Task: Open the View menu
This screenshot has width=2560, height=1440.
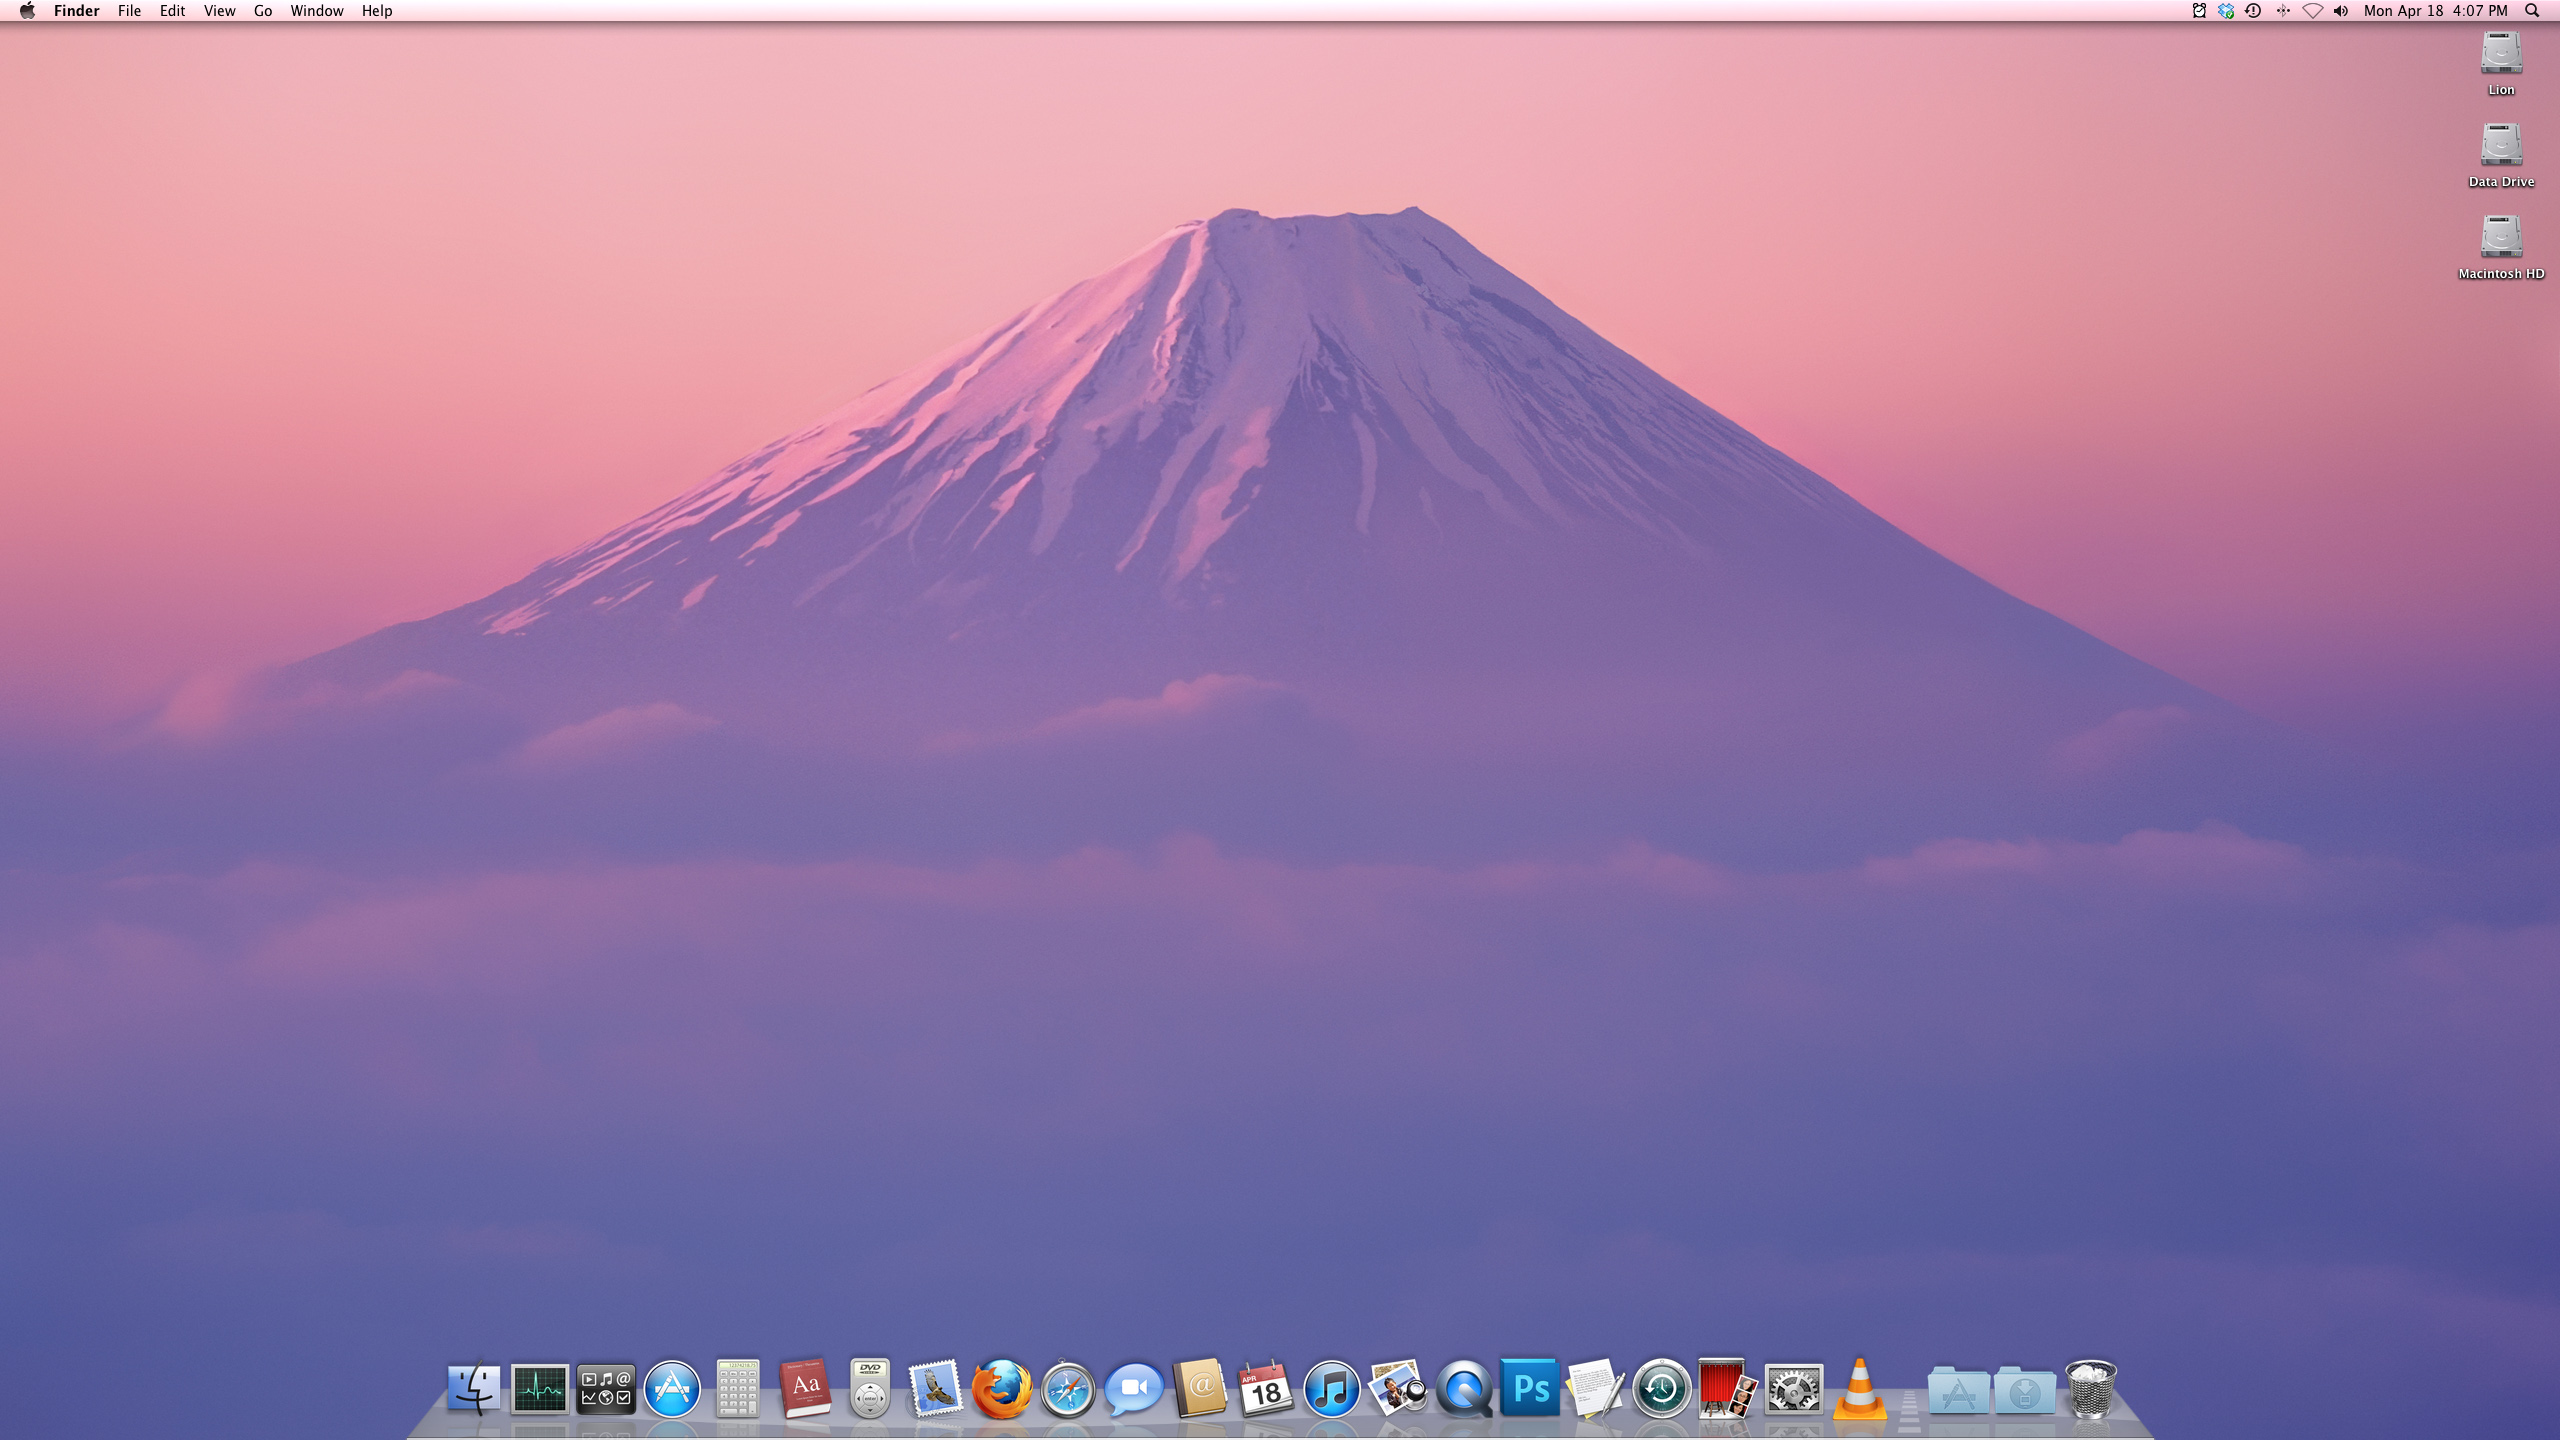Action: [219, 11]
